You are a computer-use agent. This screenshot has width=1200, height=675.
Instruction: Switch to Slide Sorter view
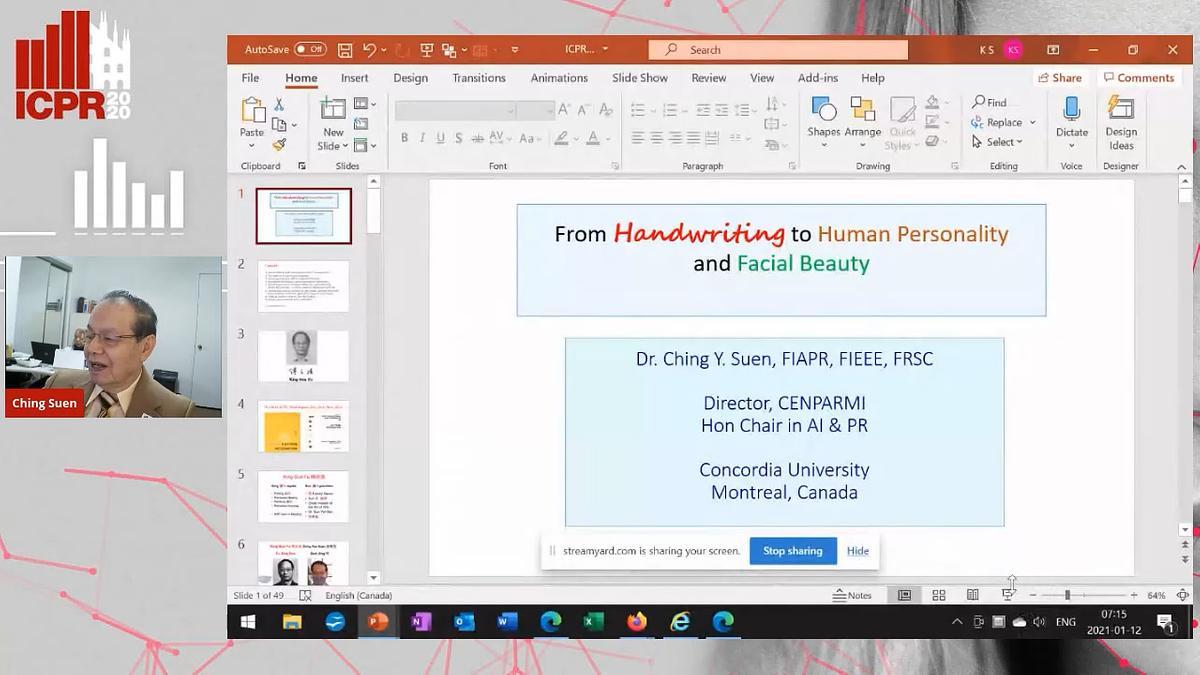(x=938, y=595)
